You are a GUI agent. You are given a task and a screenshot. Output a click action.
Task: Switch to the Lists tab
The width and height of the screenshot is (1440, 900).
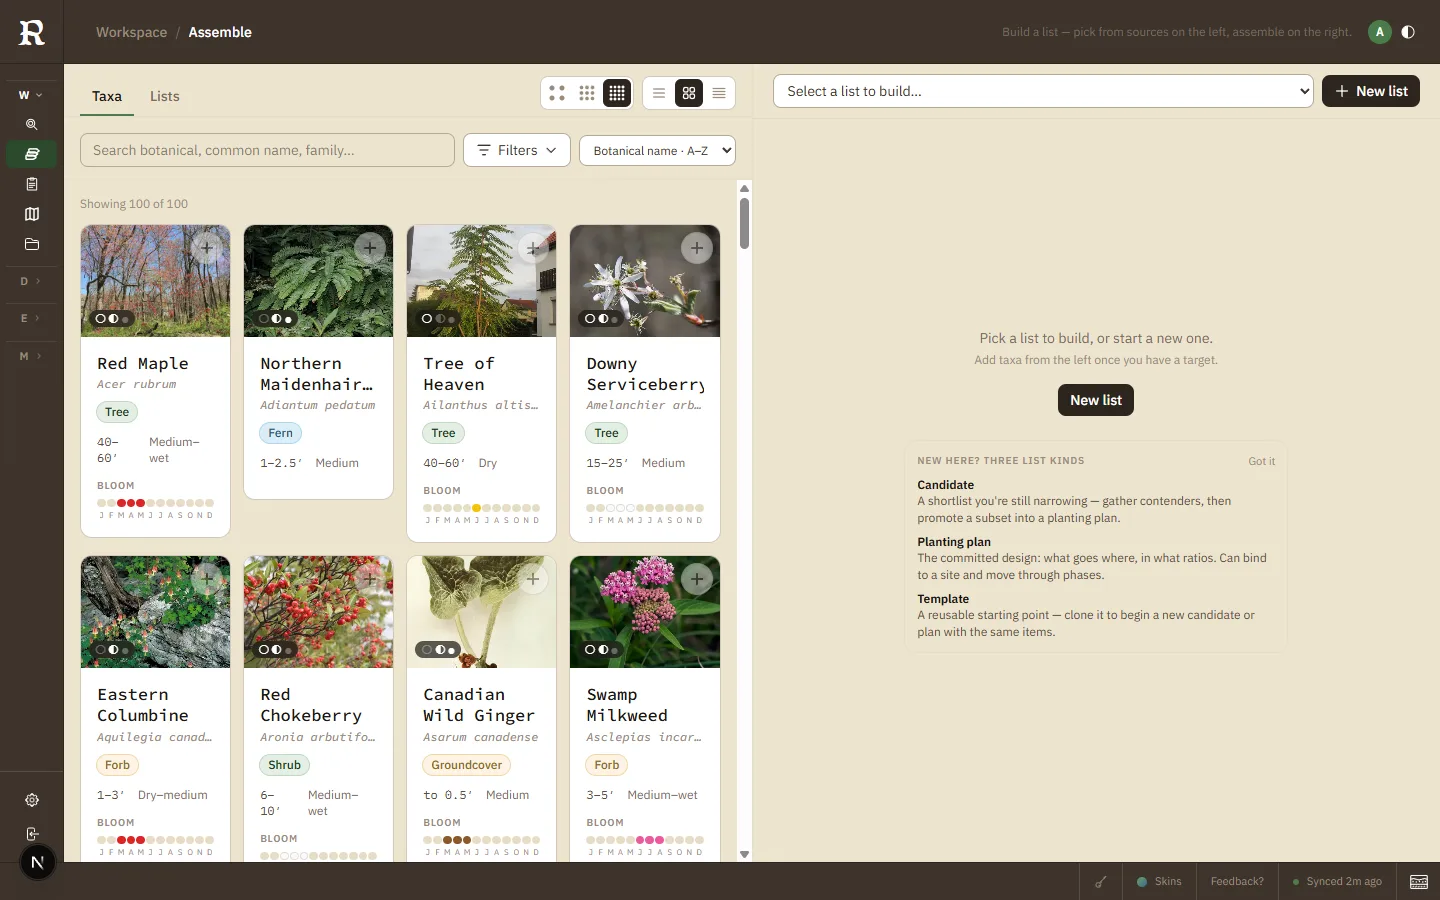[165, 96]
